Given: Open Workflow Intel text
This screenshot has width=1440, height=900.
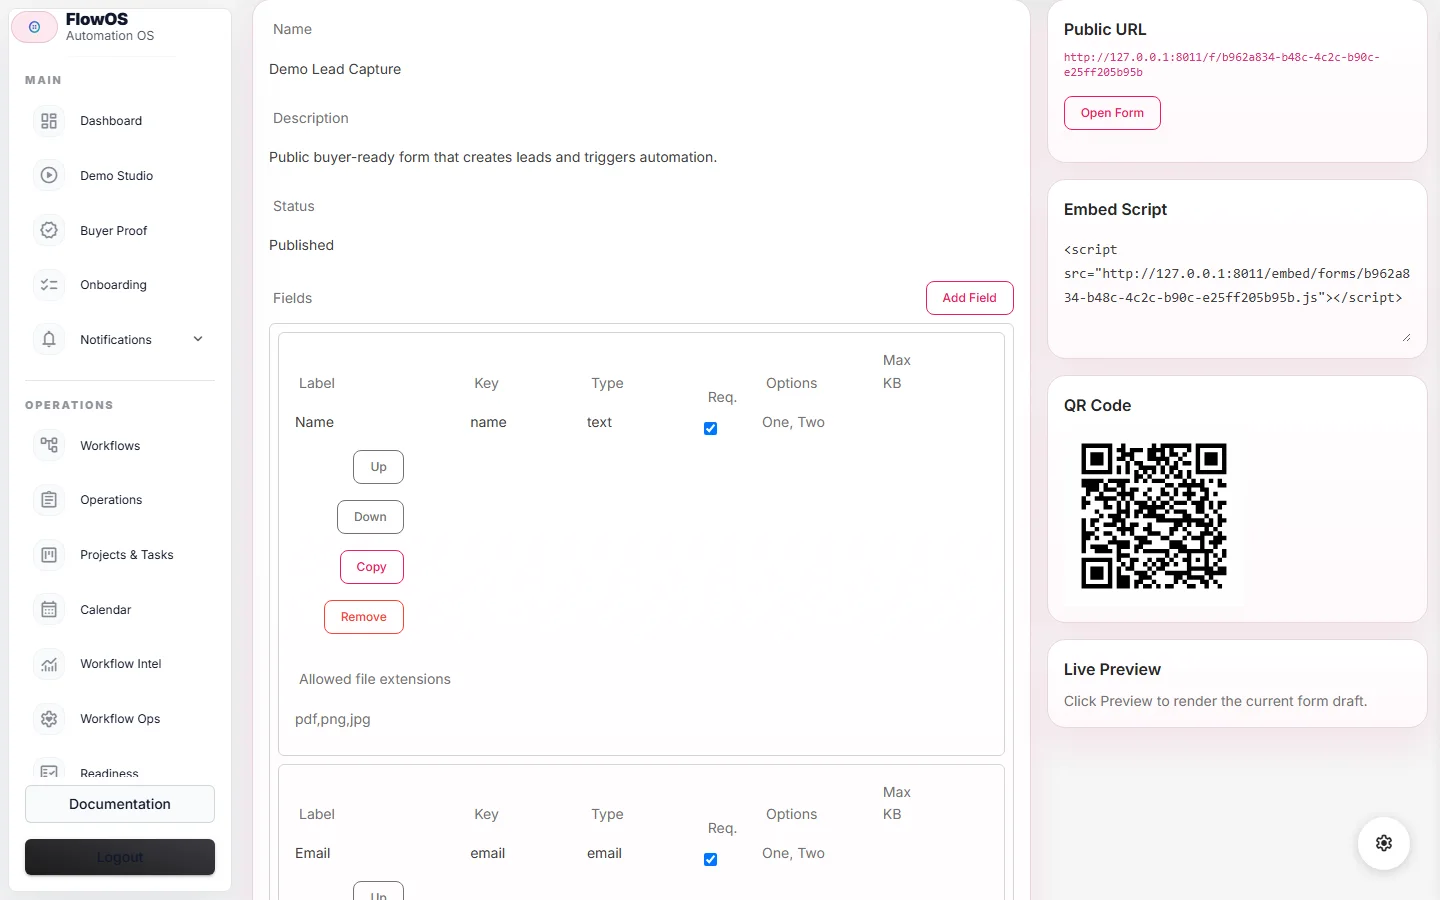Looking at the screenshot, I should point(121,664).
